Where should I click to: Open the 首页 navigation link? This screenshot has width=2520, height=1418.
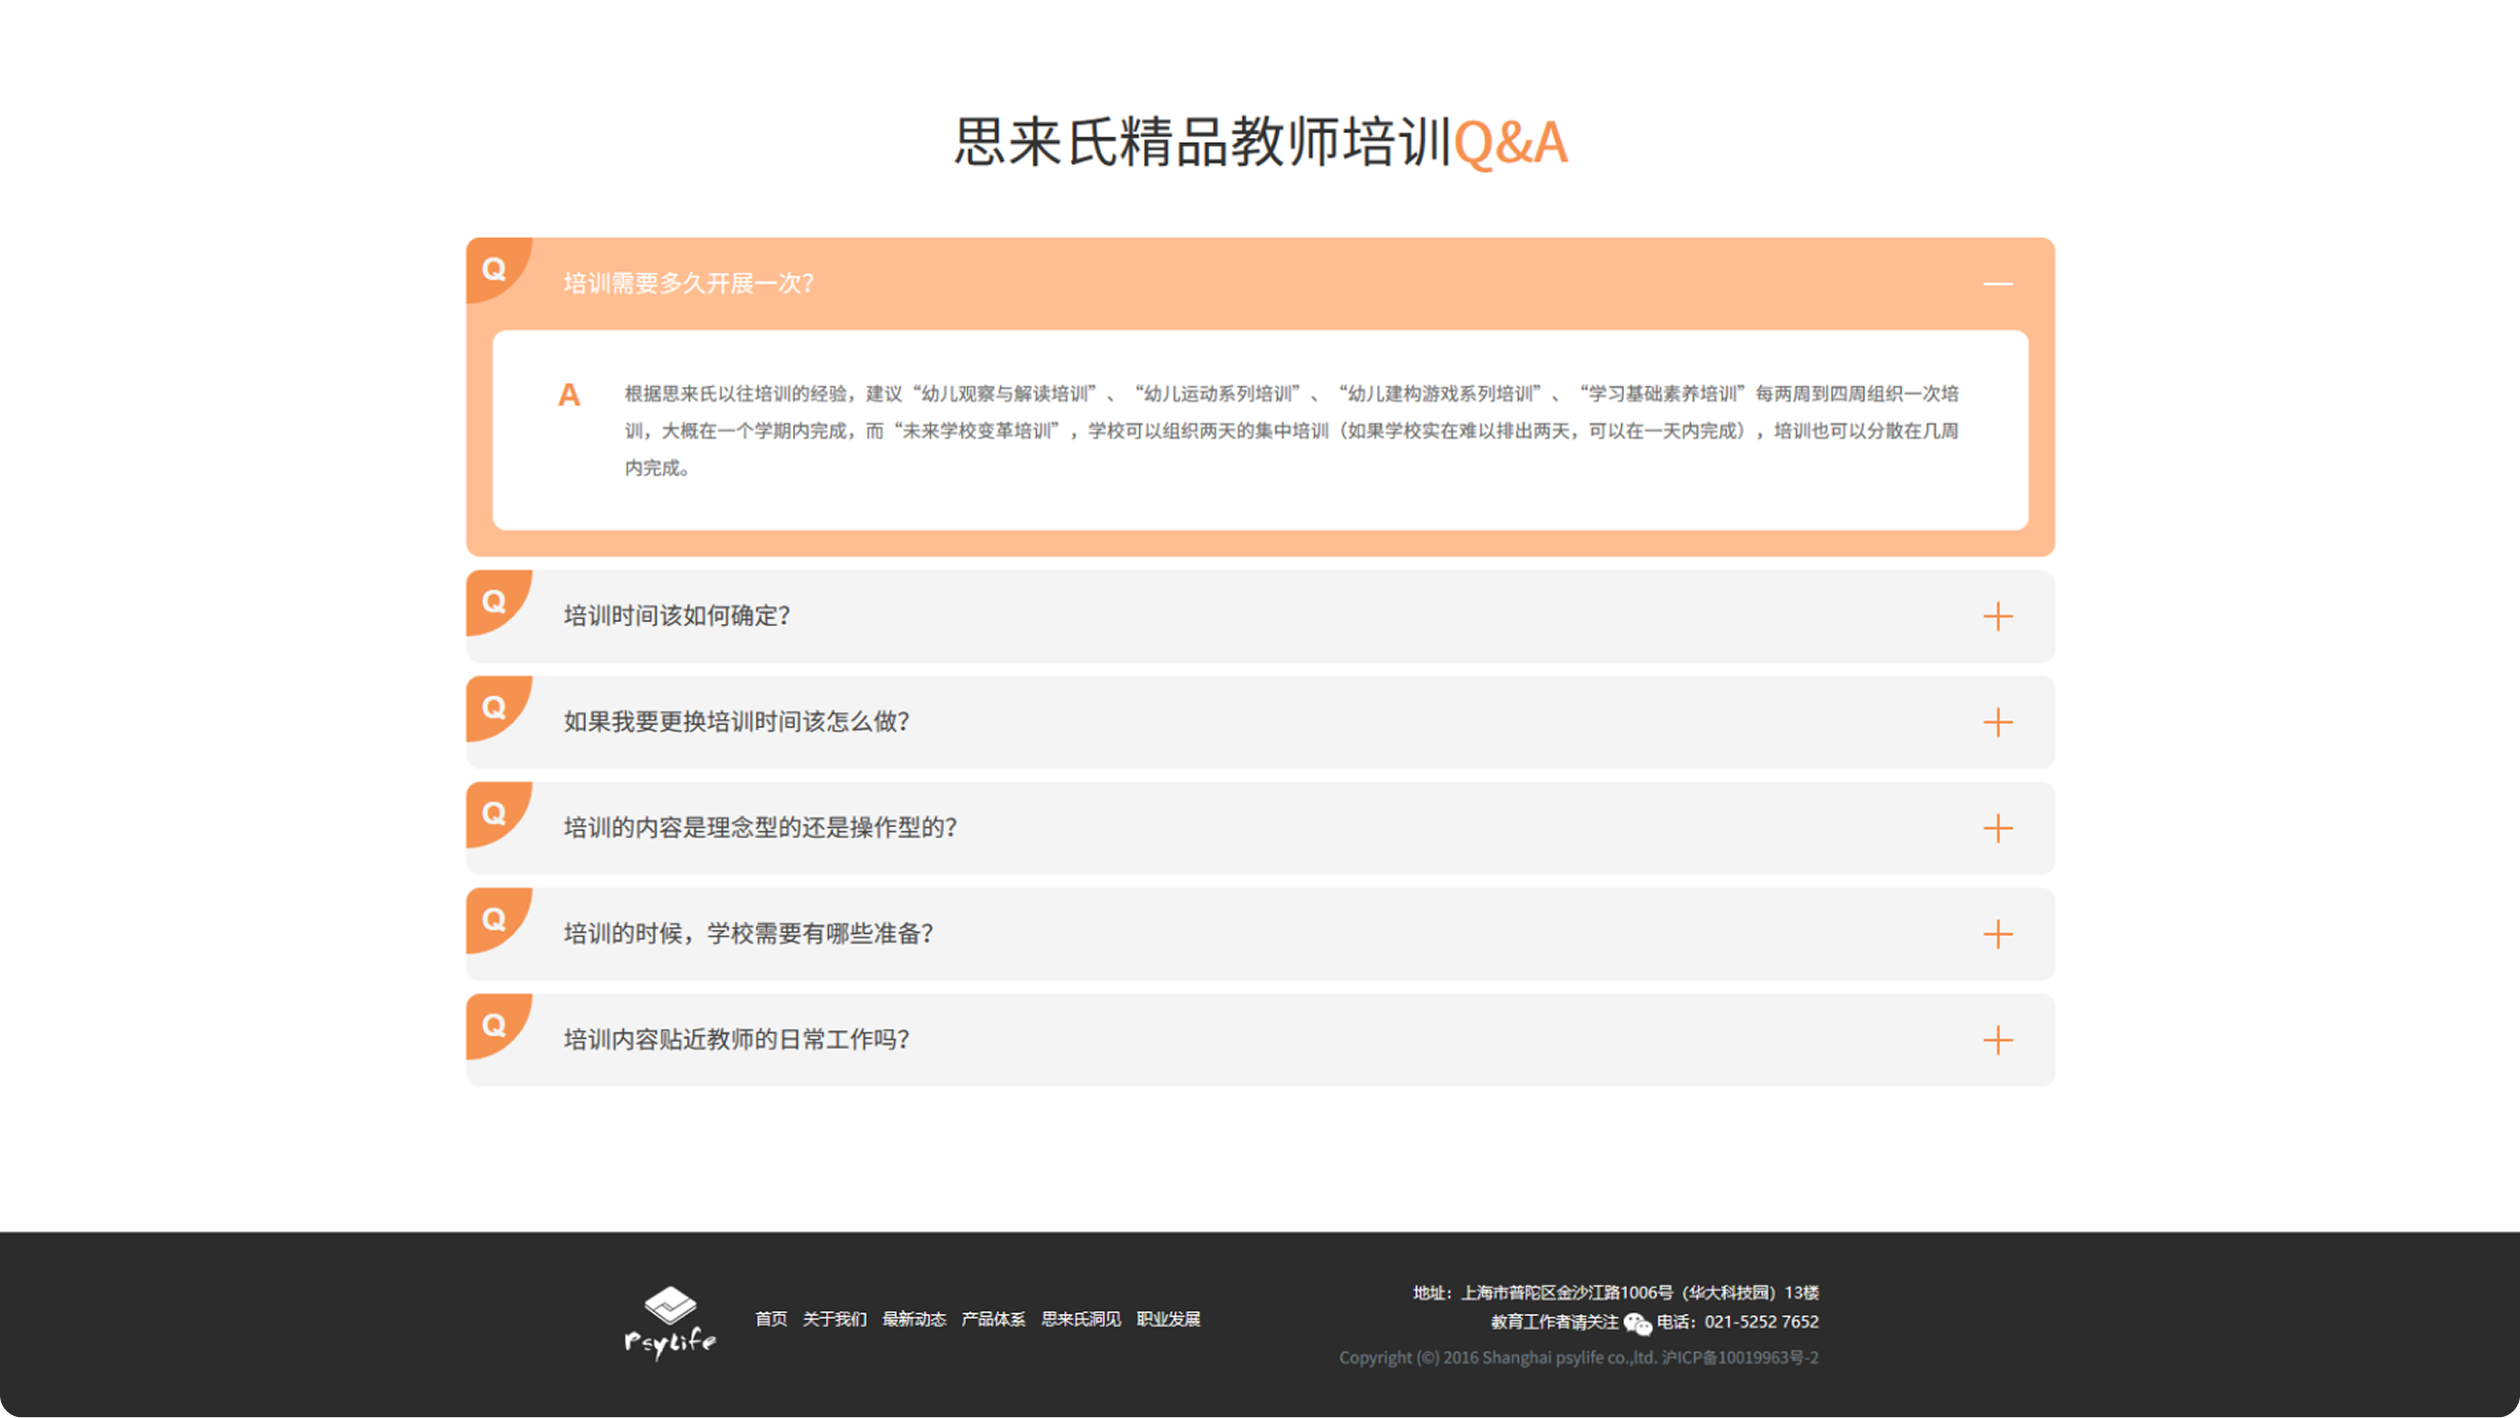[x=771, y=1320]
